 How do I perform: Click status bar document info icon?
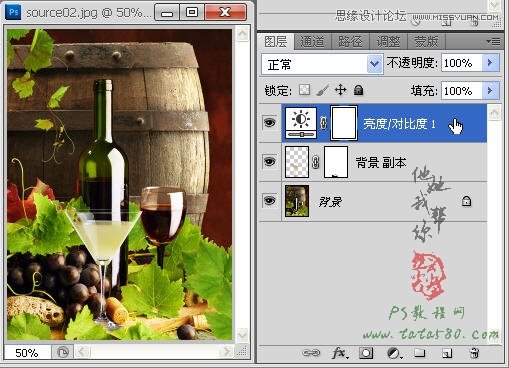click(x=62, y=352)
